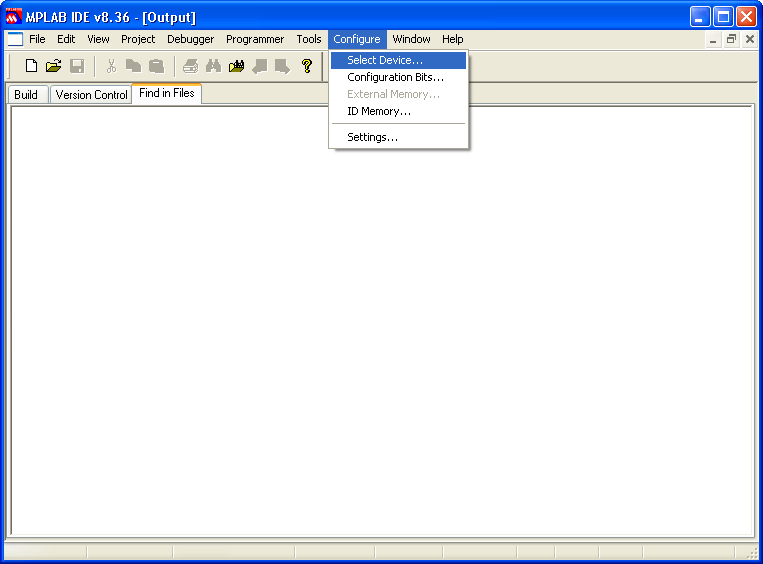This screenshot has height=564, width=763.
Task: Close the MPLAB IDE main window
Action: 746,17
